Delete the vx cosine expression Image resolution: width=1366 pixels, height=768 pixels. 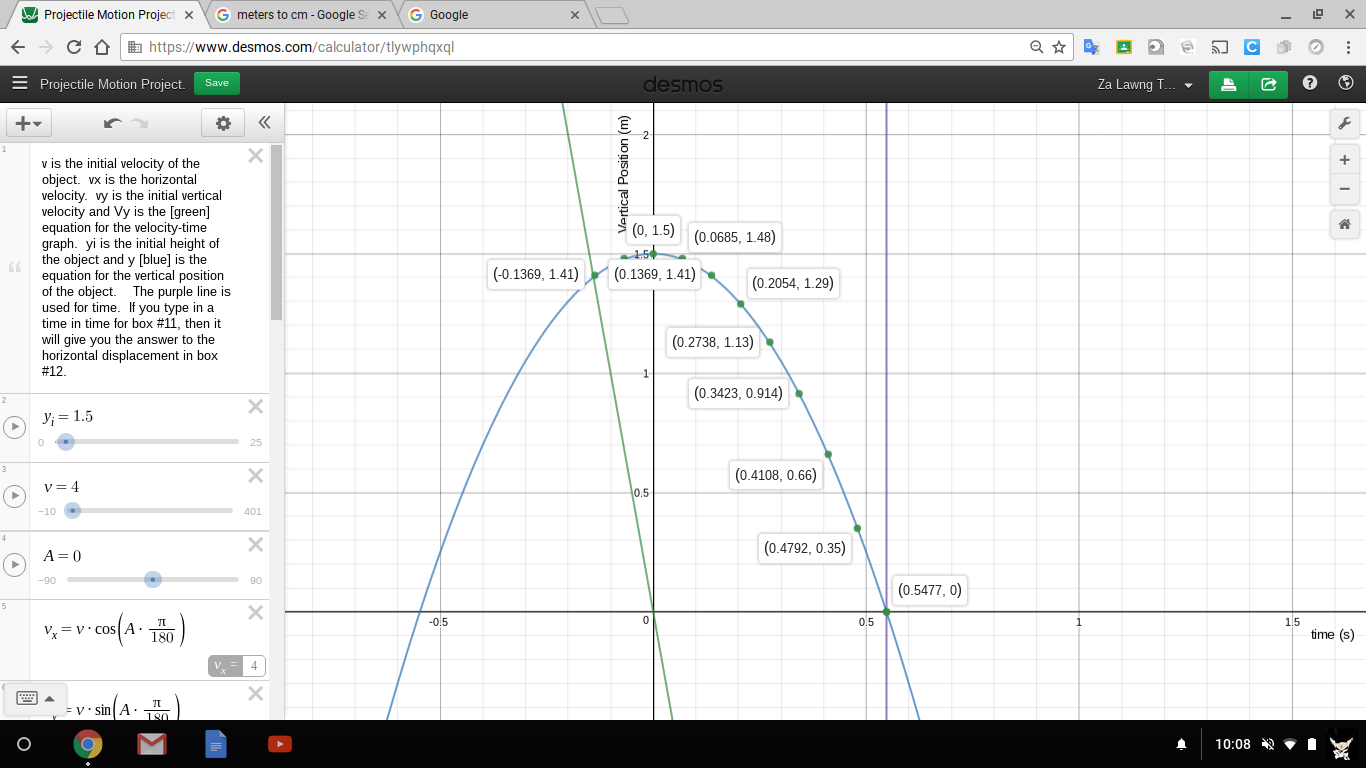[256, 612]
